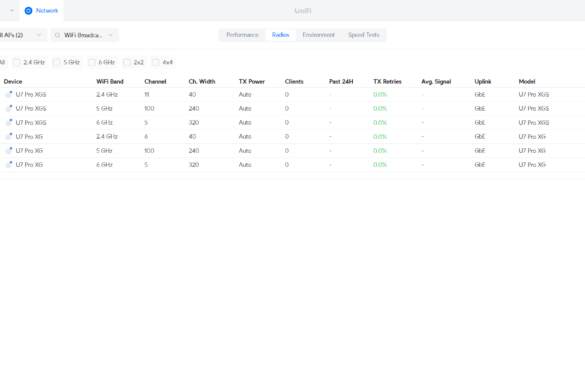585x390 pixels.
Task: Open the All APs (2) dropdown
Action: pos(22,35)
